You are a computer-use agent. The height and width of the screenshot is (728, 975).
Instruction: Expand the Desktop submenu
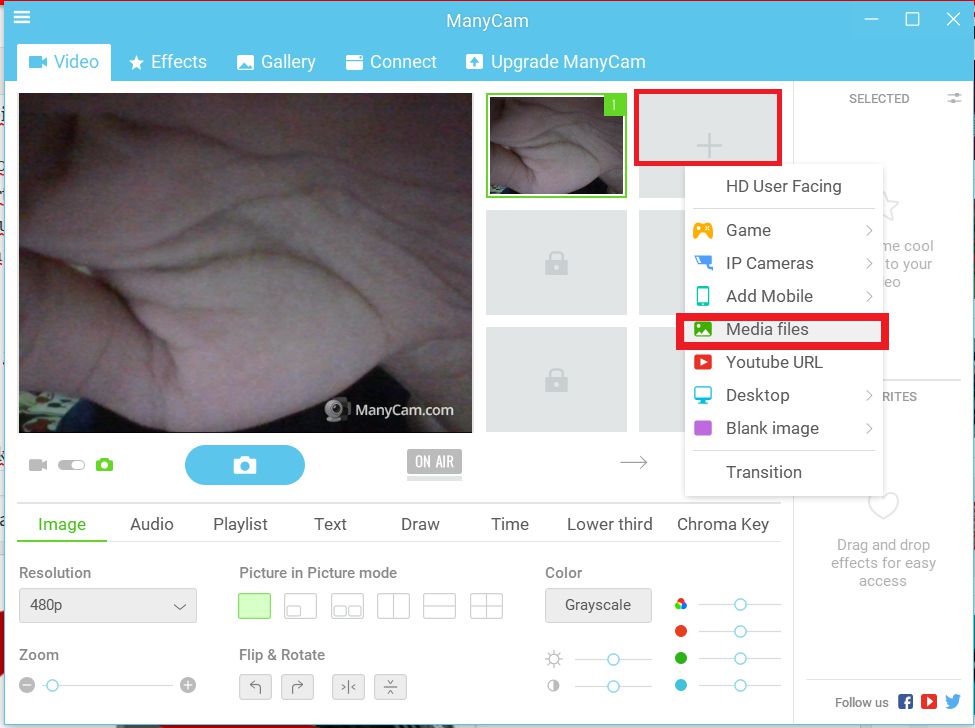point(783,395)
